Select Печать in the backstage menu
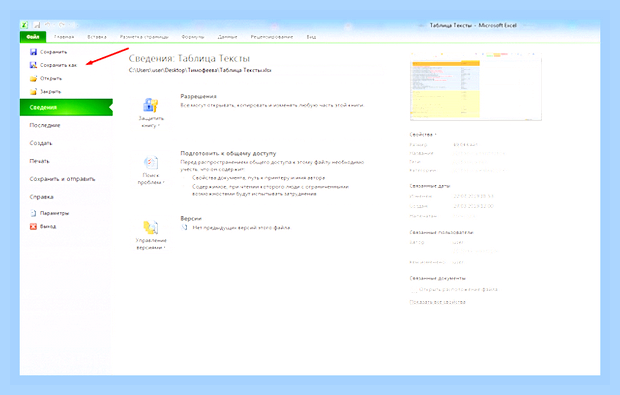The width and height of the screenshot is (620, 395). click(x=40, y=161)
